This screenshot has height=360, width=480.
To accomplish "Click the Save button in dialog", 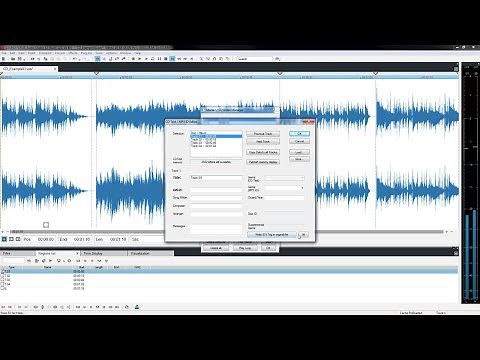I will click(299, 159).
